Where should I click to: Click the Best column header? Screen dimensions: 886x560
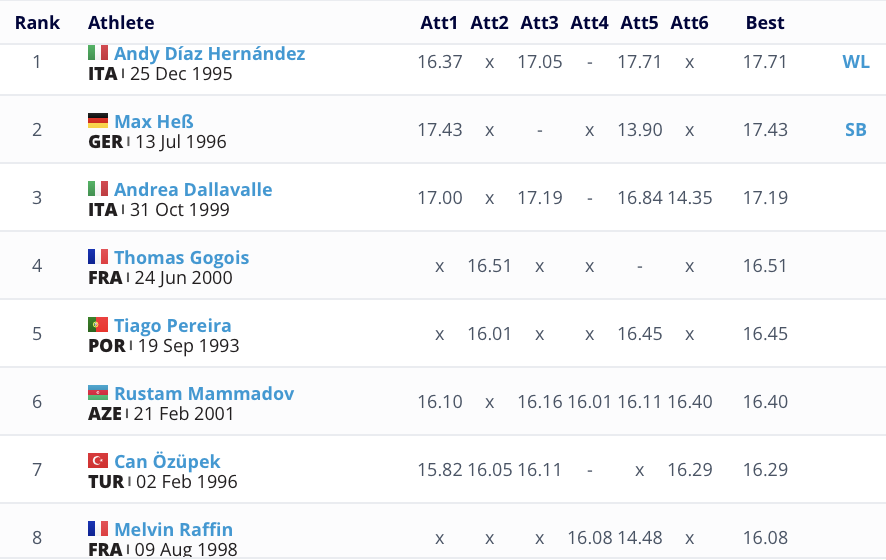[x=765, y=22]
